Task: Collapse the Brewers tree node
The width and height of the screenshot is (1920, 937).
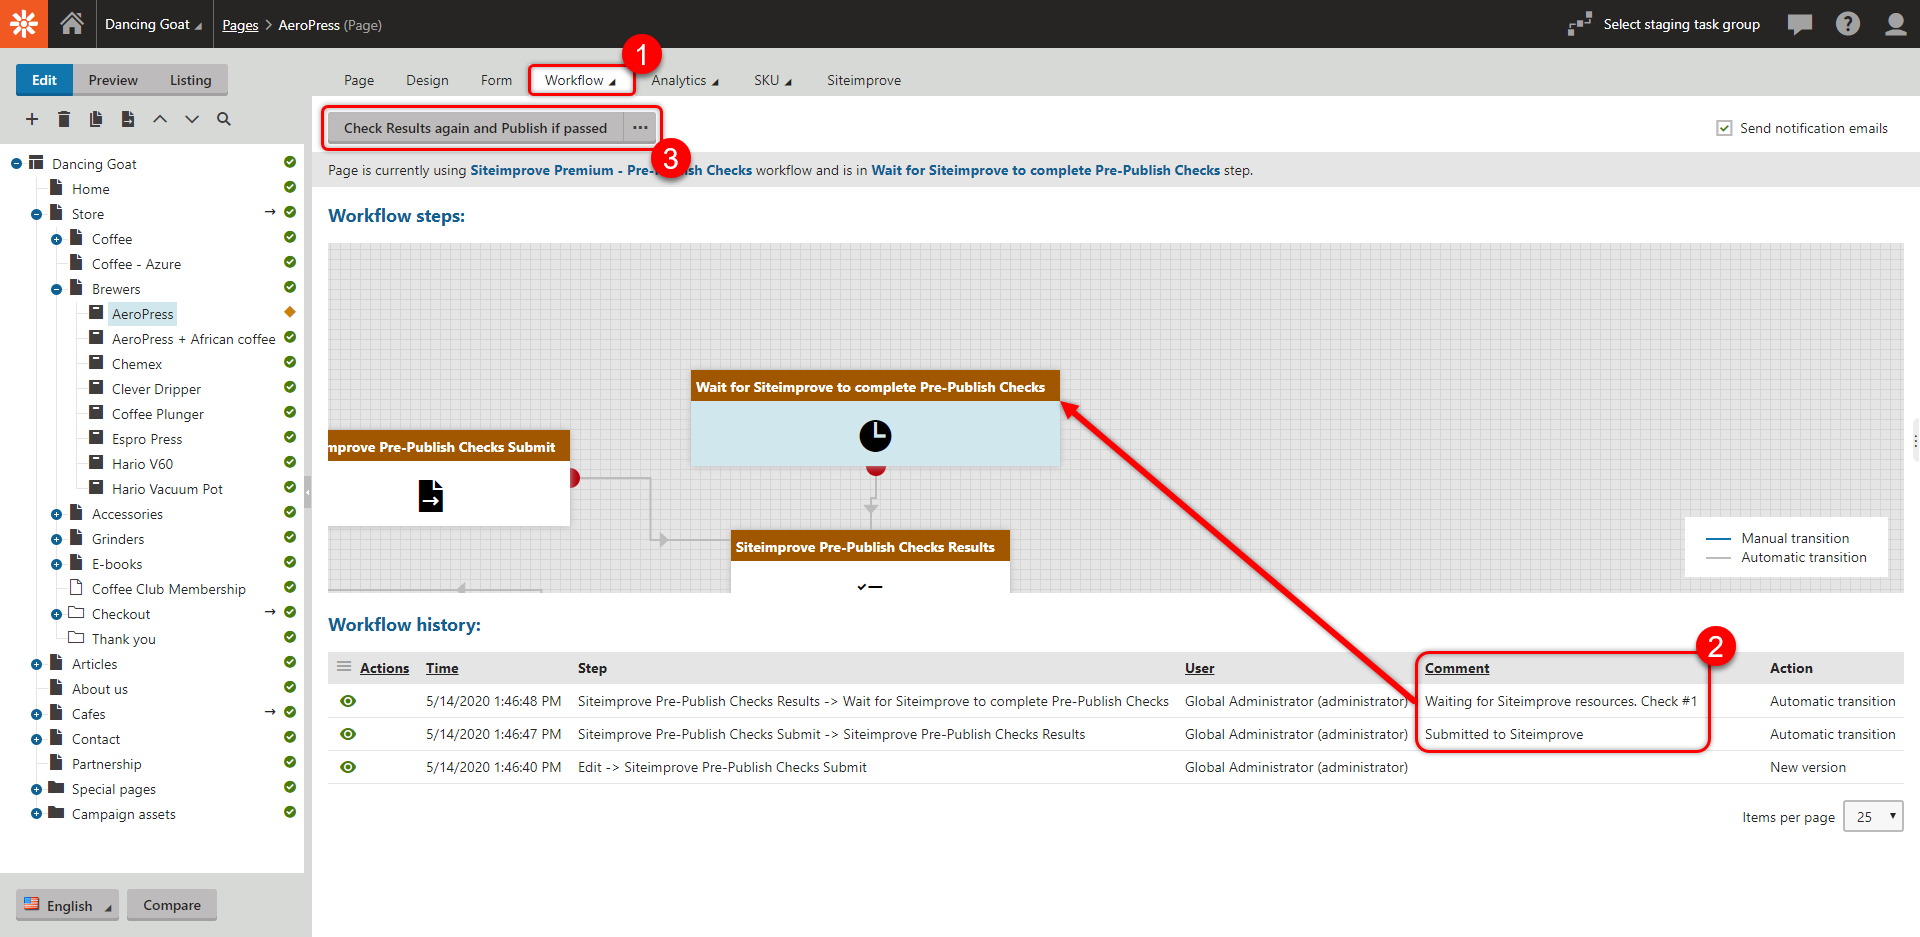Action: [x=56, y=289]
